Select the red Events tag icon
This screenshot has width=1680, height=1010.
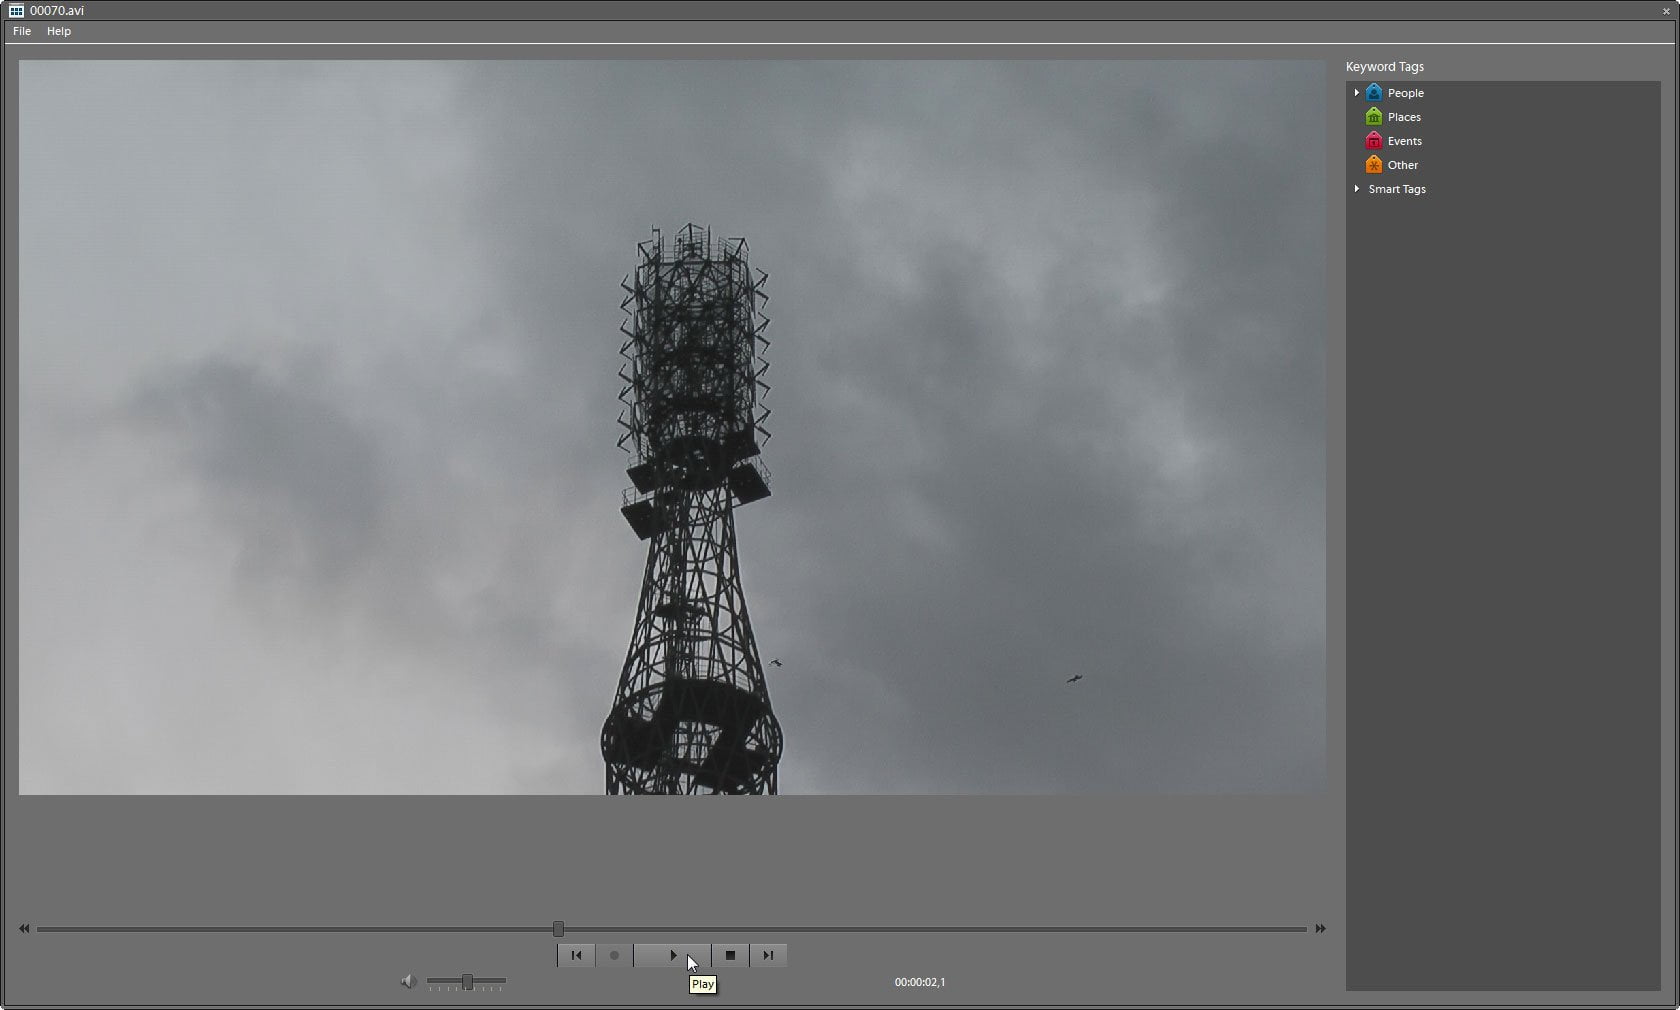(1374, 141)
